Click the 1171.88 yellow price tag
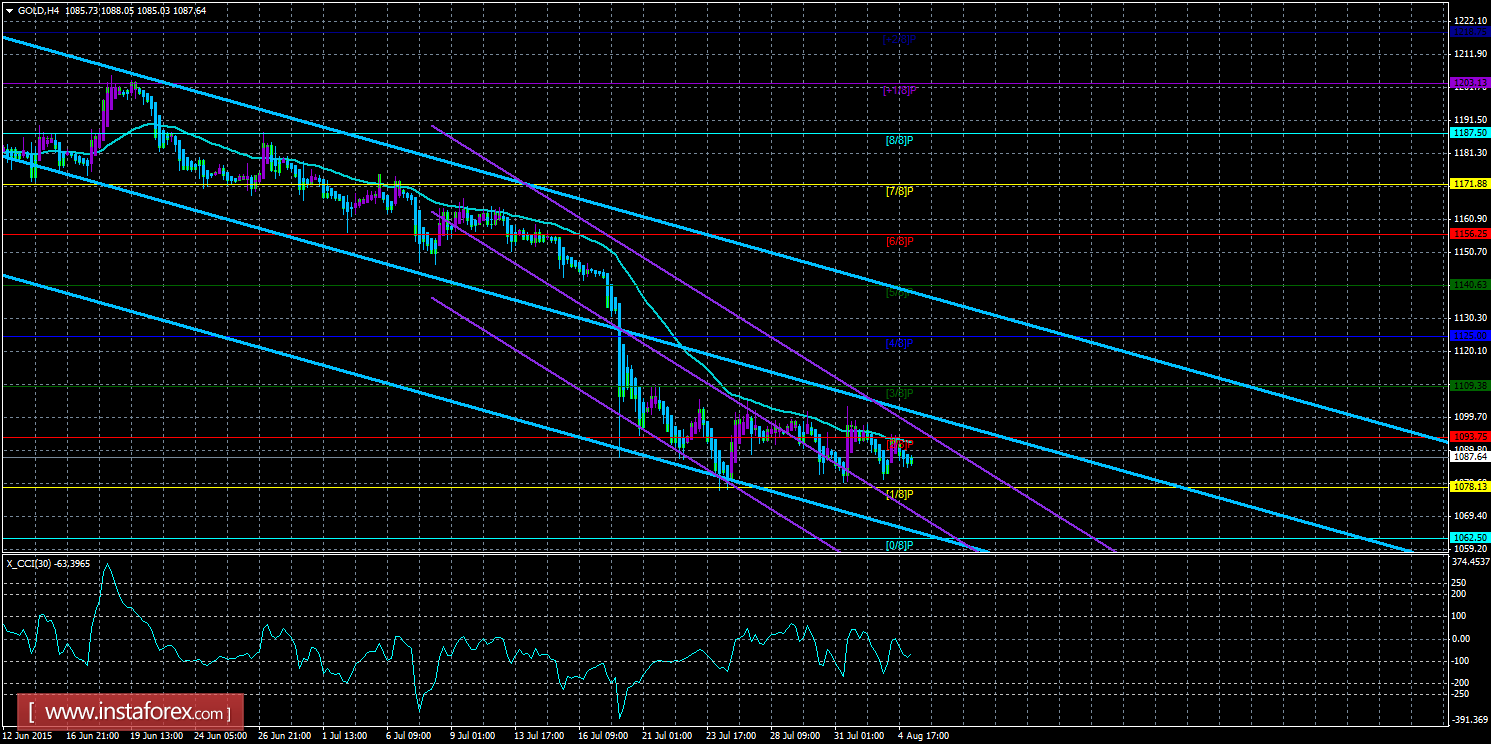Screen dimensions: 1491x744 point(1470,183)
